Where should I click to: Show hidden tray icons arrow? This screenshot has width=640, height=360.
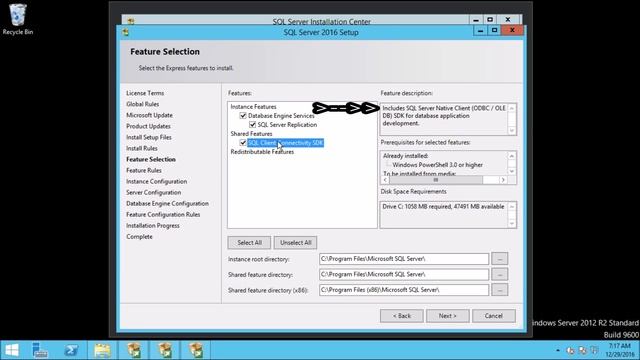click(558, 351)
